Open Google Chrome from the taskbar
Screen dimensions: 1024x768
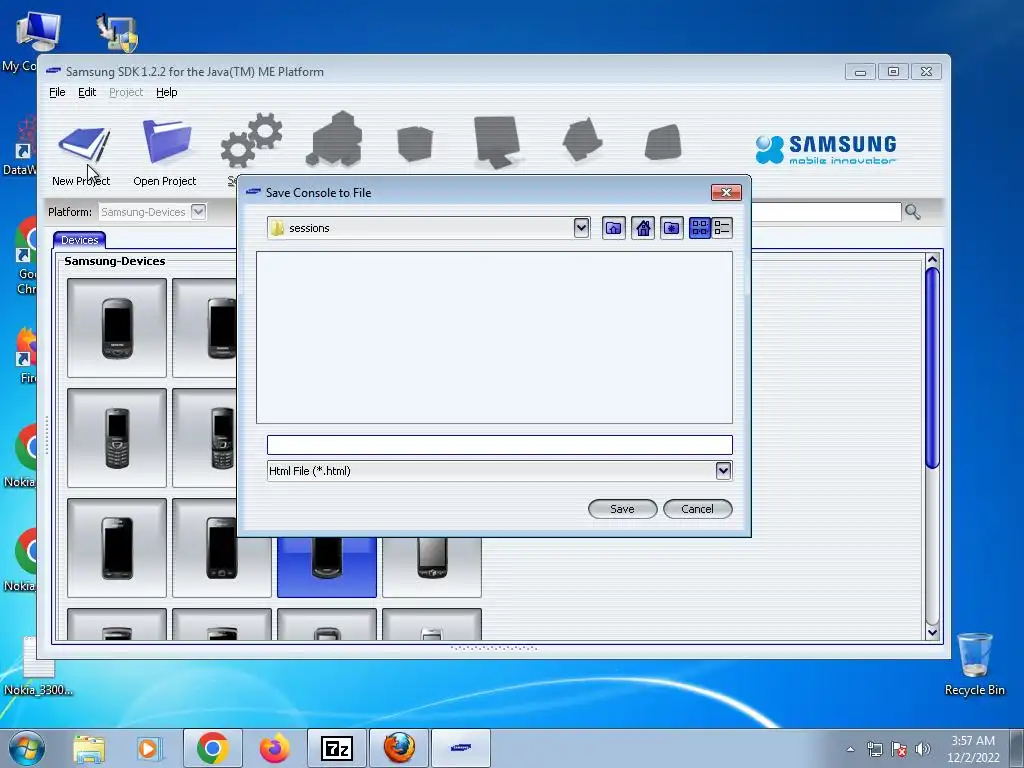pos(213,748)
